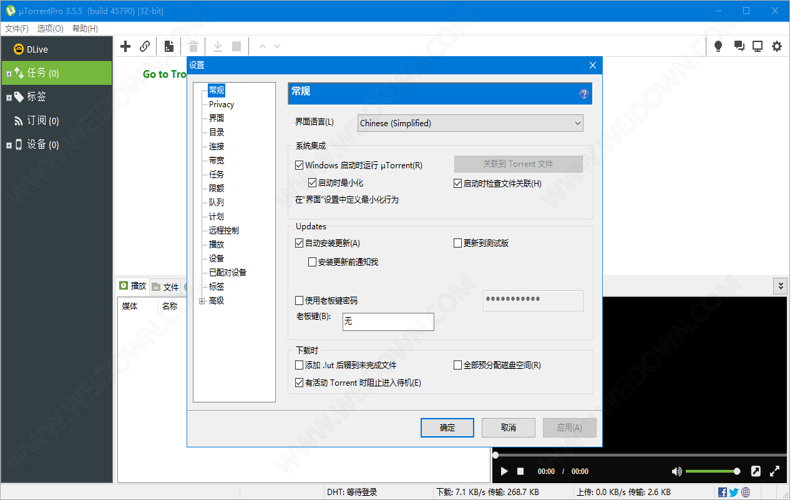The height and width of the screenshot is (500, 790).
Task: Click the lightbulb icon in toolbar
Action: pos(718,46)
